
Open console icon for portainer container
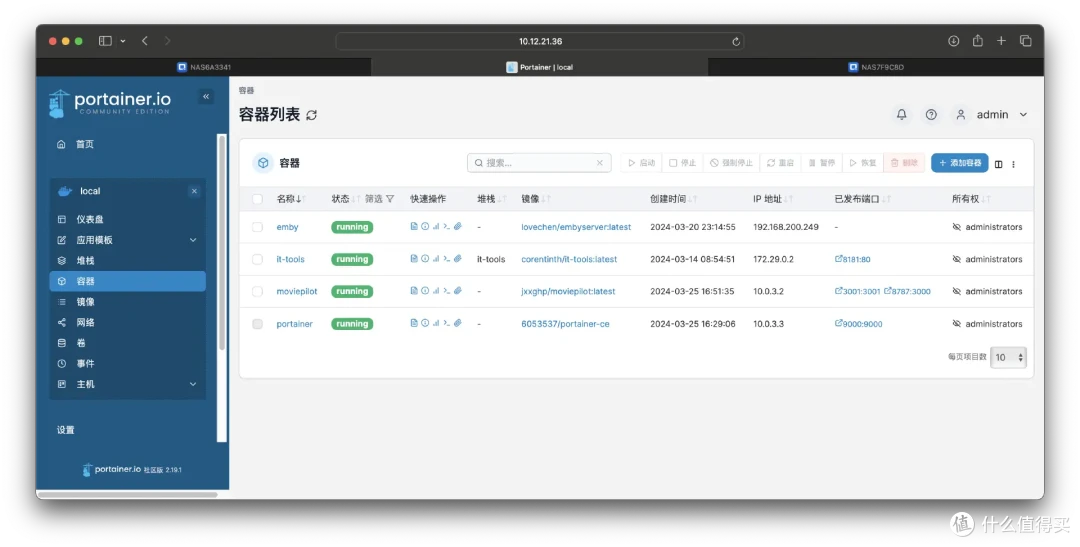(x=446, y=323)
